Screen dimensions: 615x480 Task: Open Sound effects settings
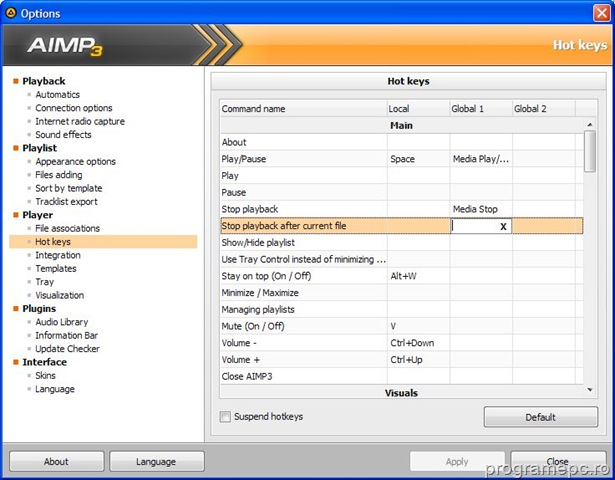tap(63, 135)
